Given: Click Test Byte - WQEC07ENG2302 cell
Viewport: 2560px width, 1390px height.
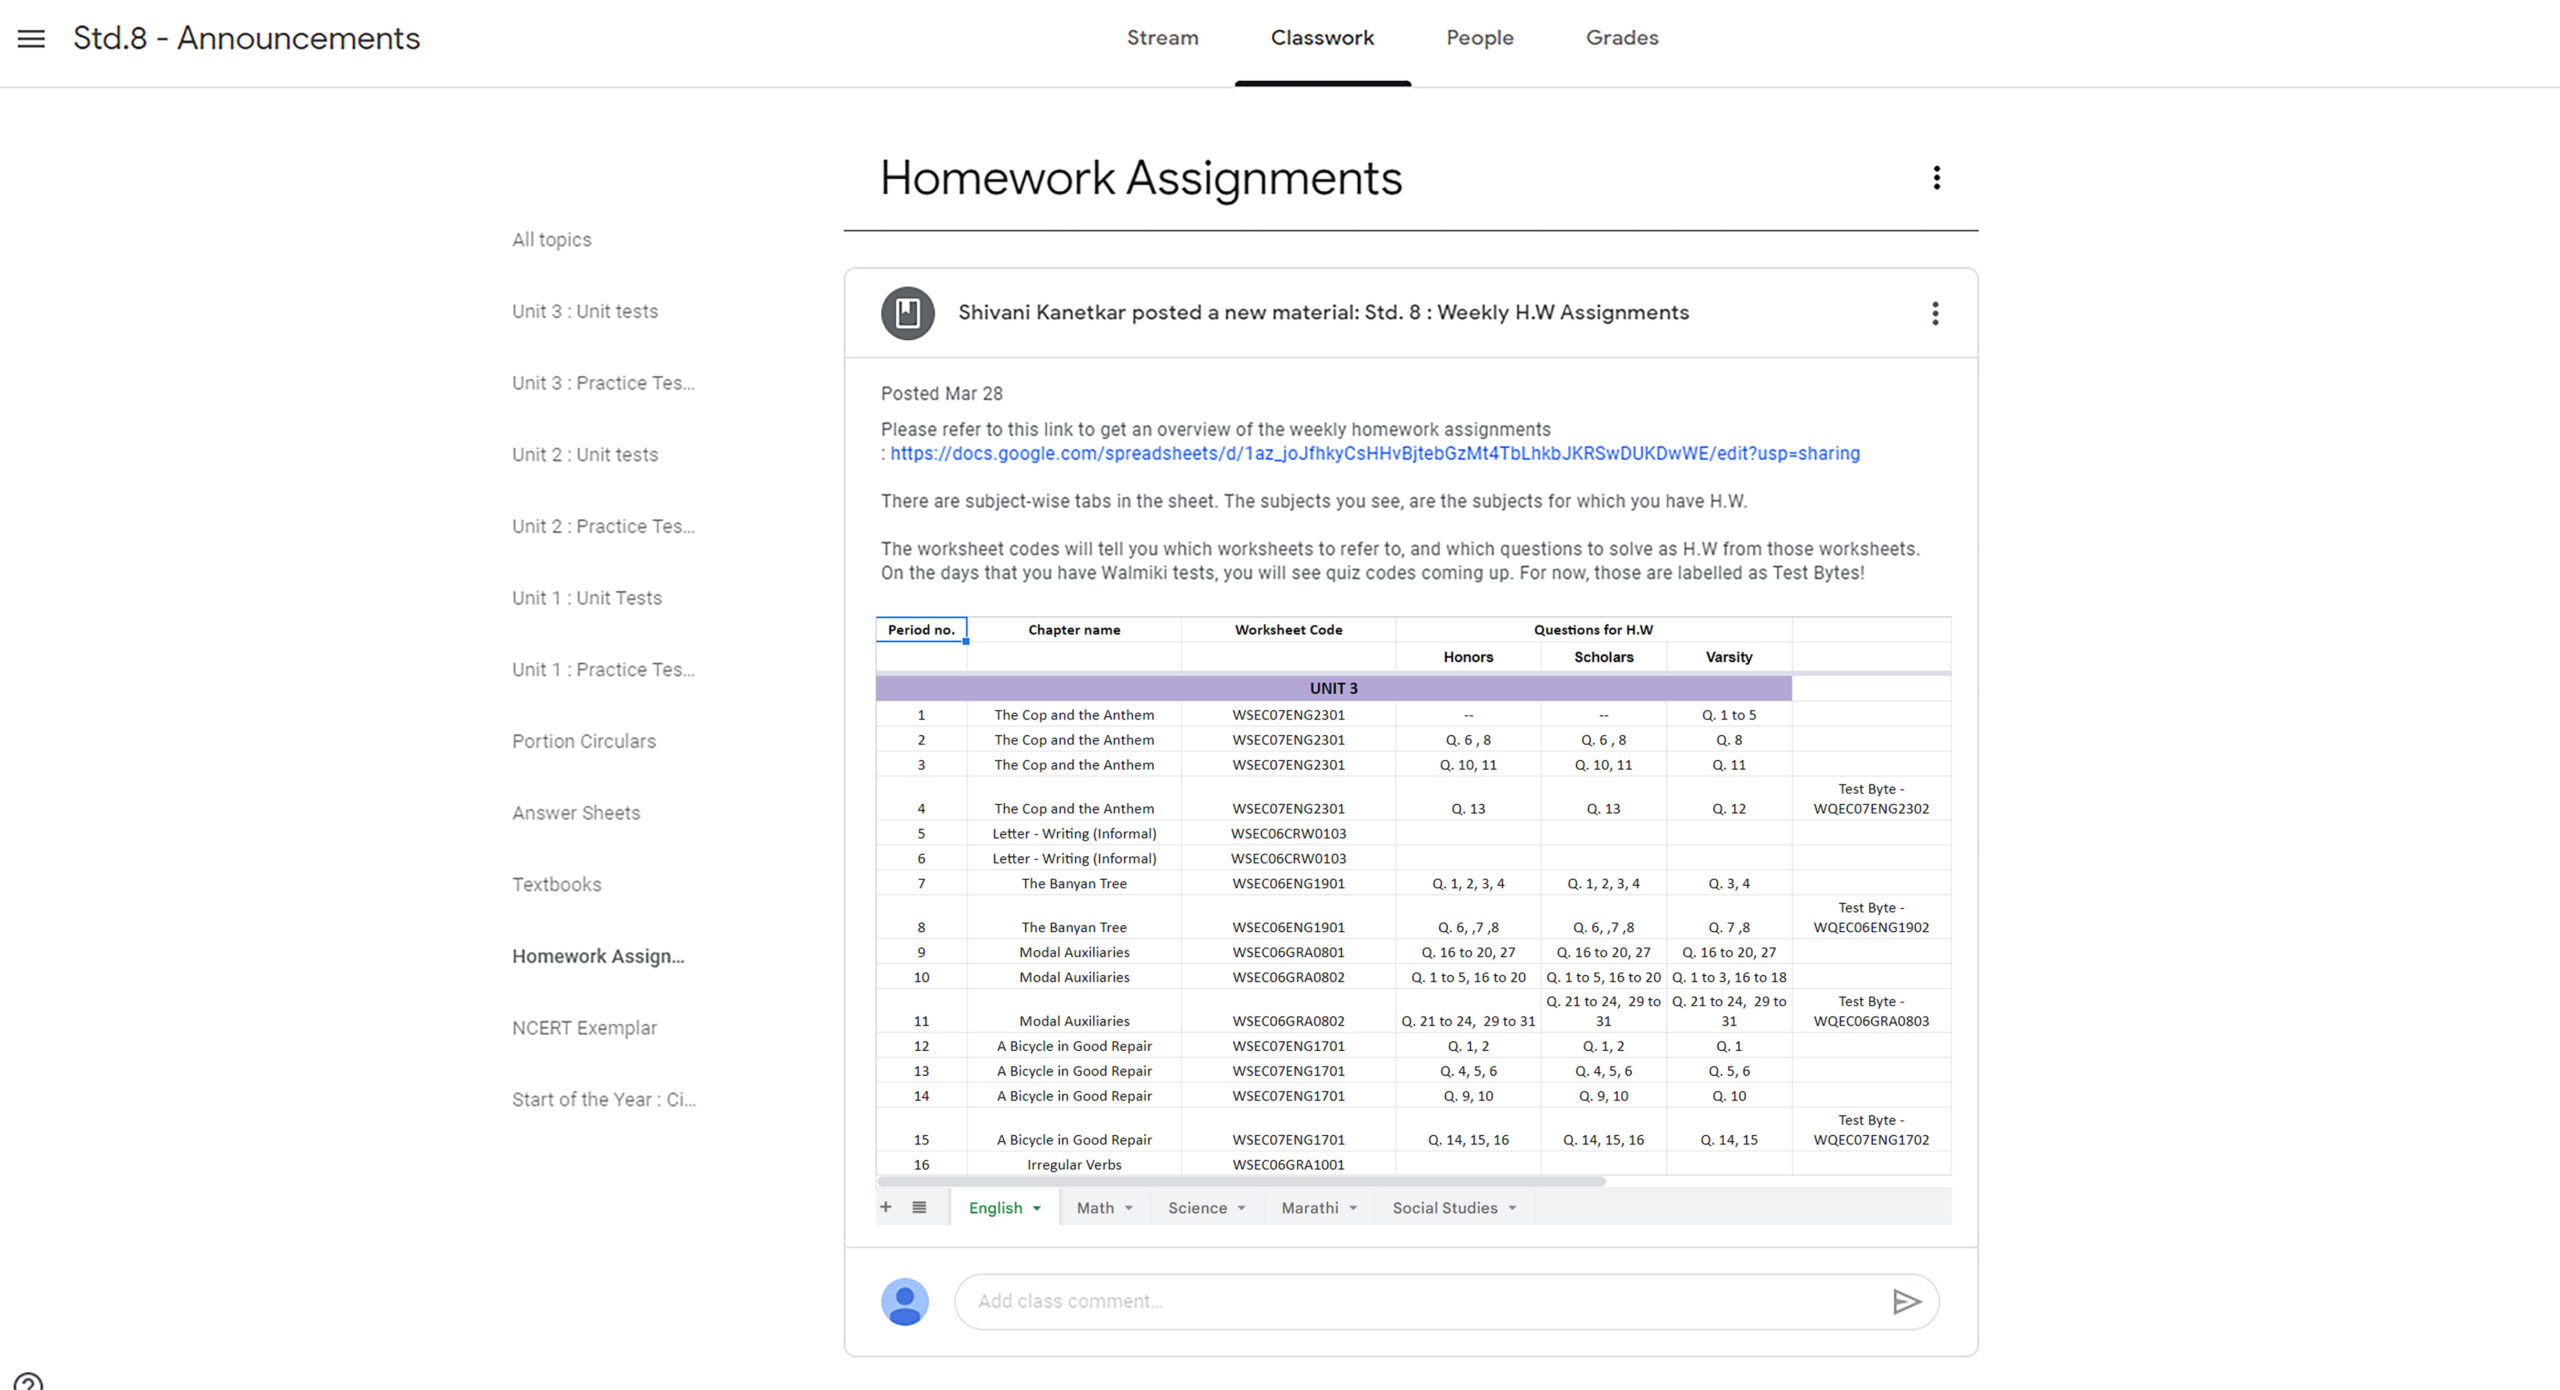Looking at the screenshot, I should click(1871, 799).
